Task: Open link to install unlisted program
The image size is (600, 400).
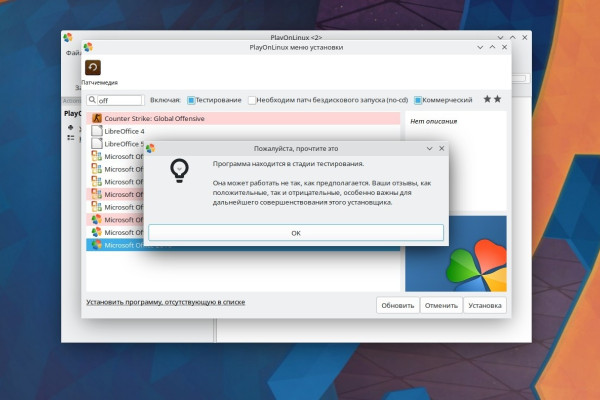Action: [x=166, y=302]
